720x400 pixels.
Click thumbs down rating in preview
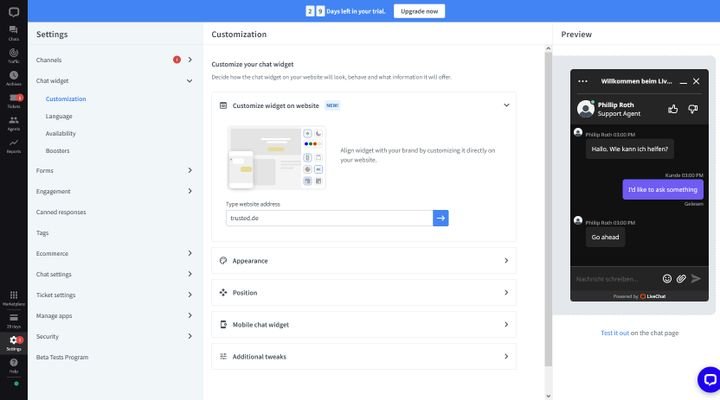[693, 109]
